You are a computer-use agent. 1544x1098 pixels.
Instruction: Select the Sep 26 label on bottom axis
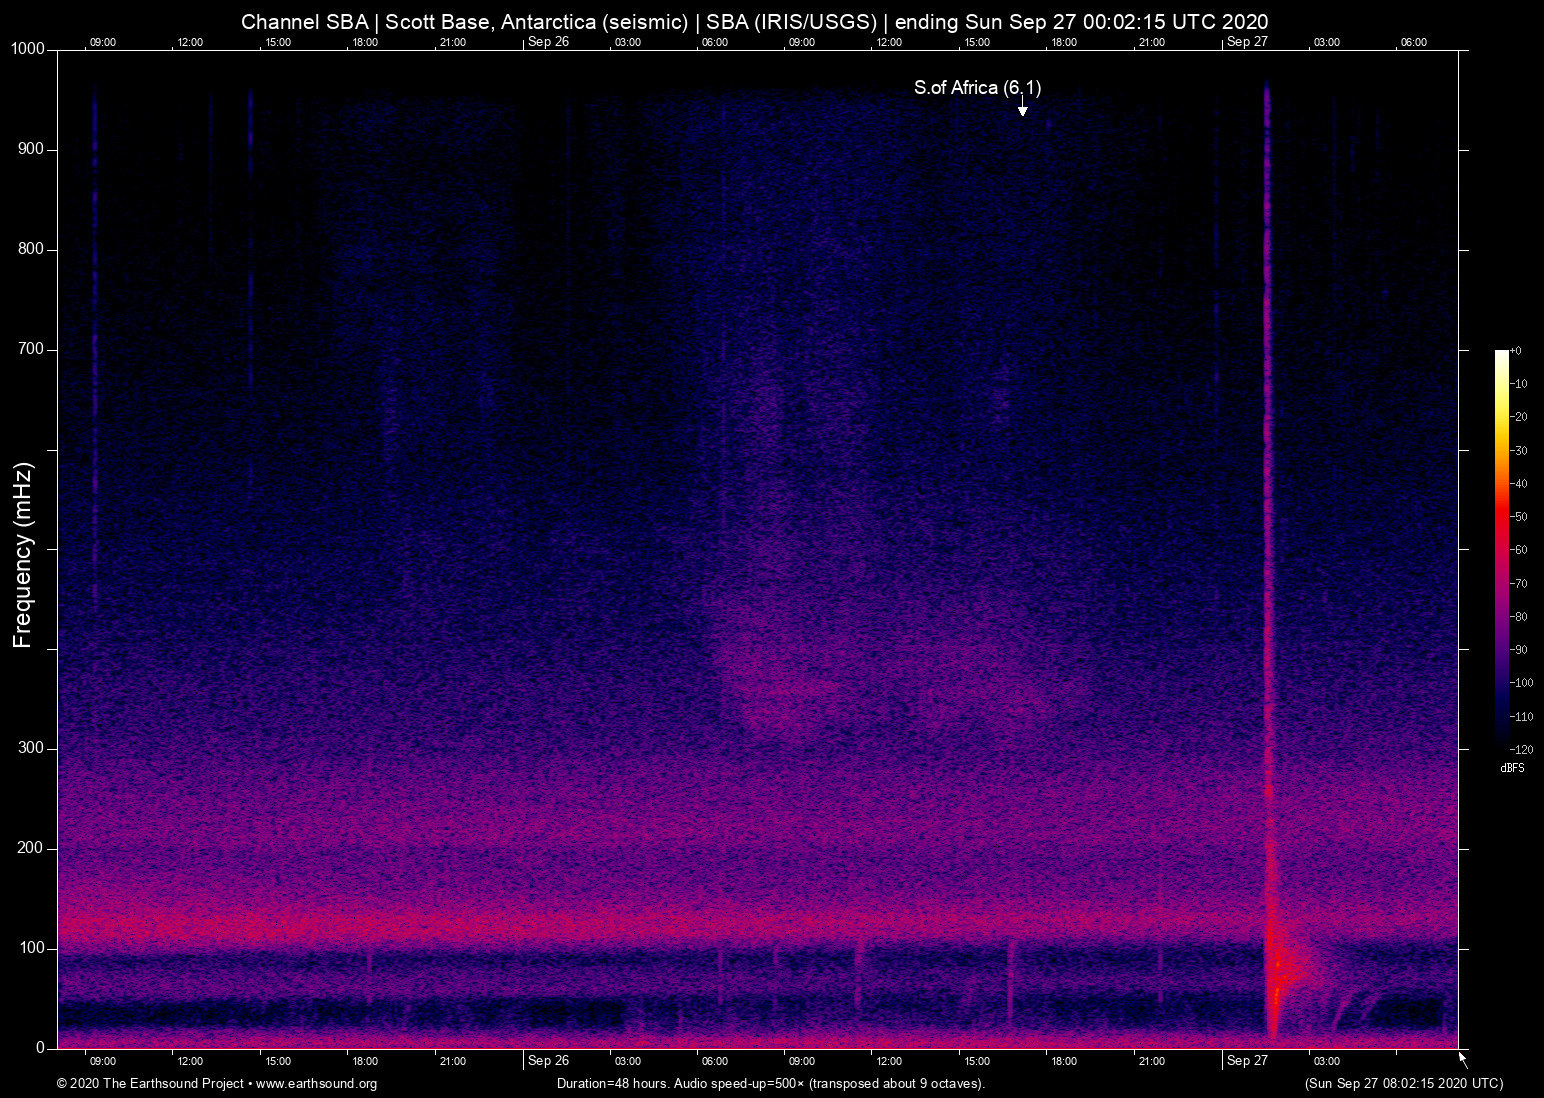pos(548,1061)
